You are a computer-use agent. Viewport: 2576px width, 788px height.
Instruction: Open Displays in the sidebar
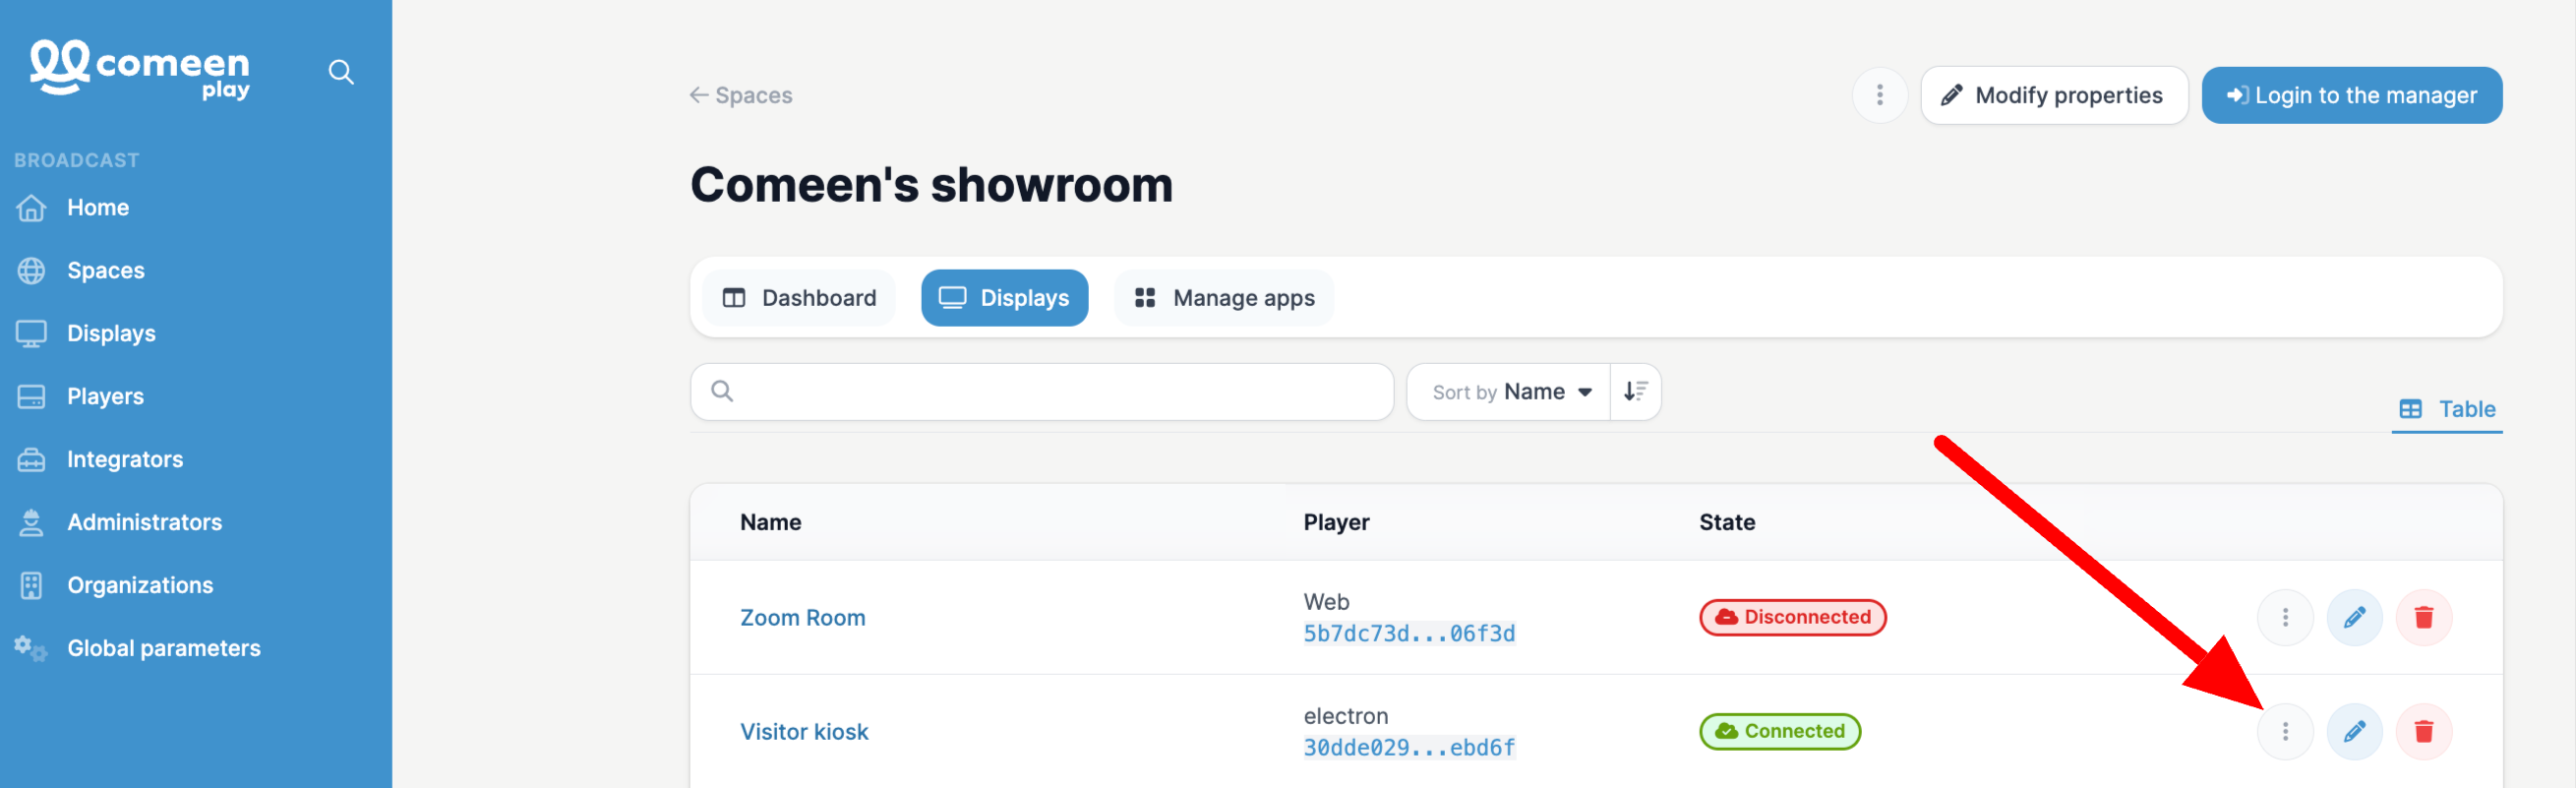click(x=111, y=334)
